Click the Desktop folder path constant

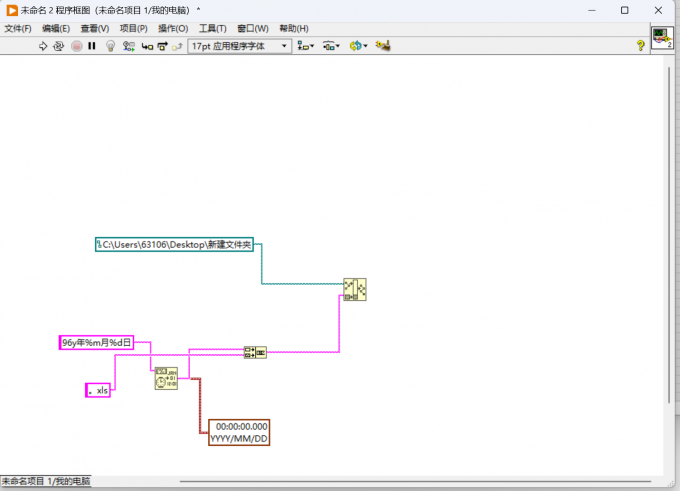pyautogui.click(x=174, y=245)
